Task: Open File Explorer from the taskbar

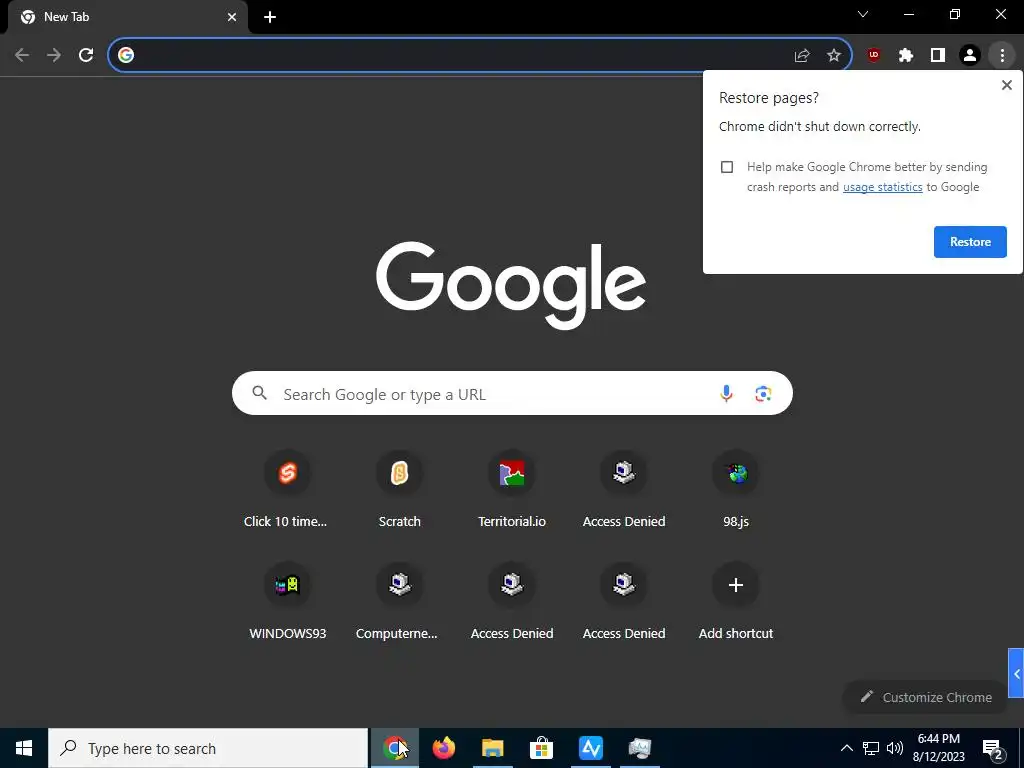Action: [x=492, y=748]
